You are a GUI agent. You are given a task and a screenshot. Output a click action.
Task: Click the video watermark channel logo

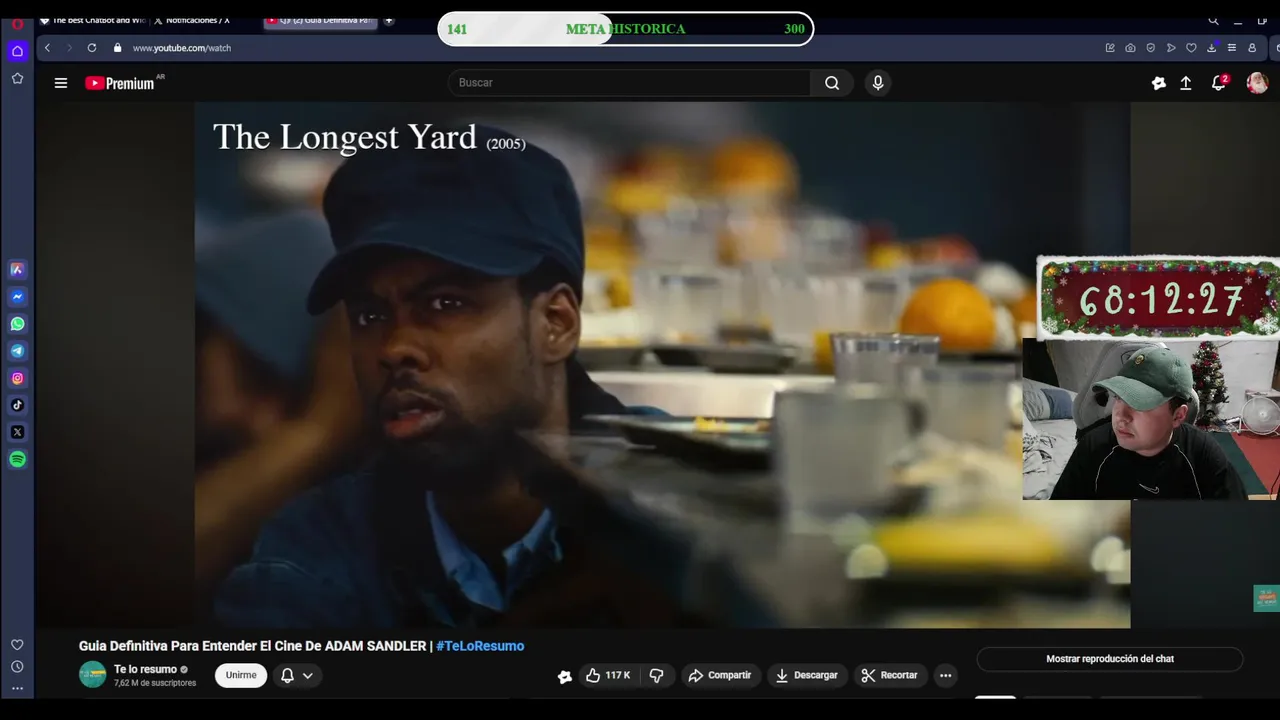(x=1266, y=598)
